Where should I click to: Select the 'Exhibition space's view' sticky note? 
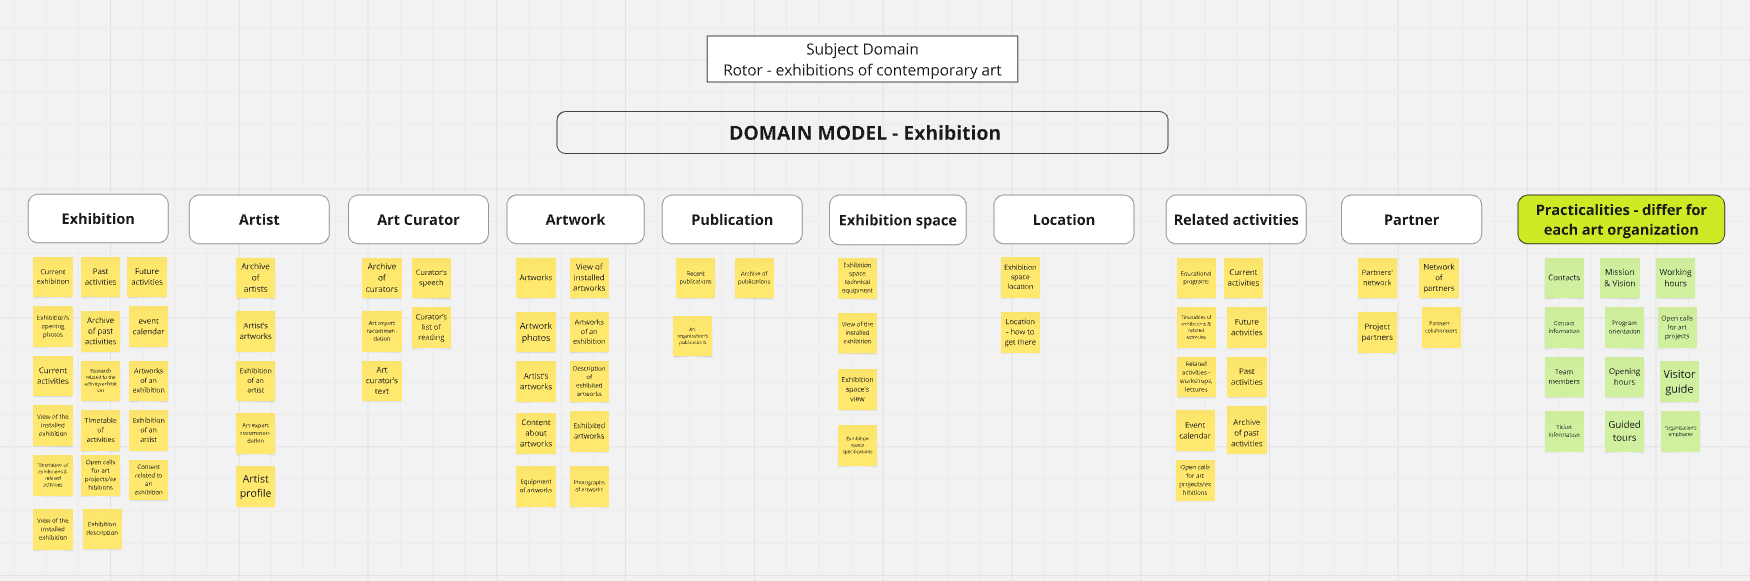pos(857,389)
